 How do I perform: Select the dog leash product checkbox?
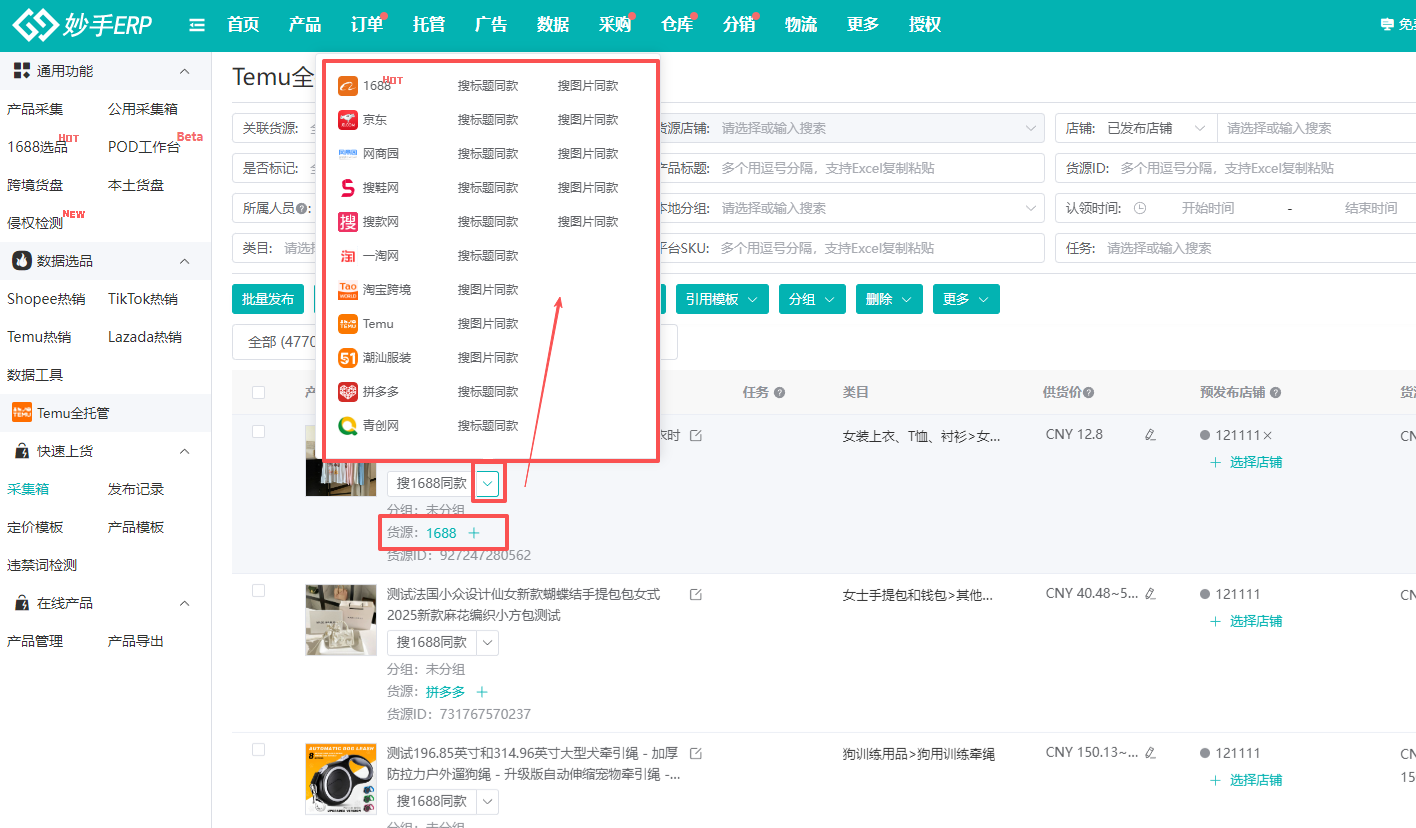(259, 750)
